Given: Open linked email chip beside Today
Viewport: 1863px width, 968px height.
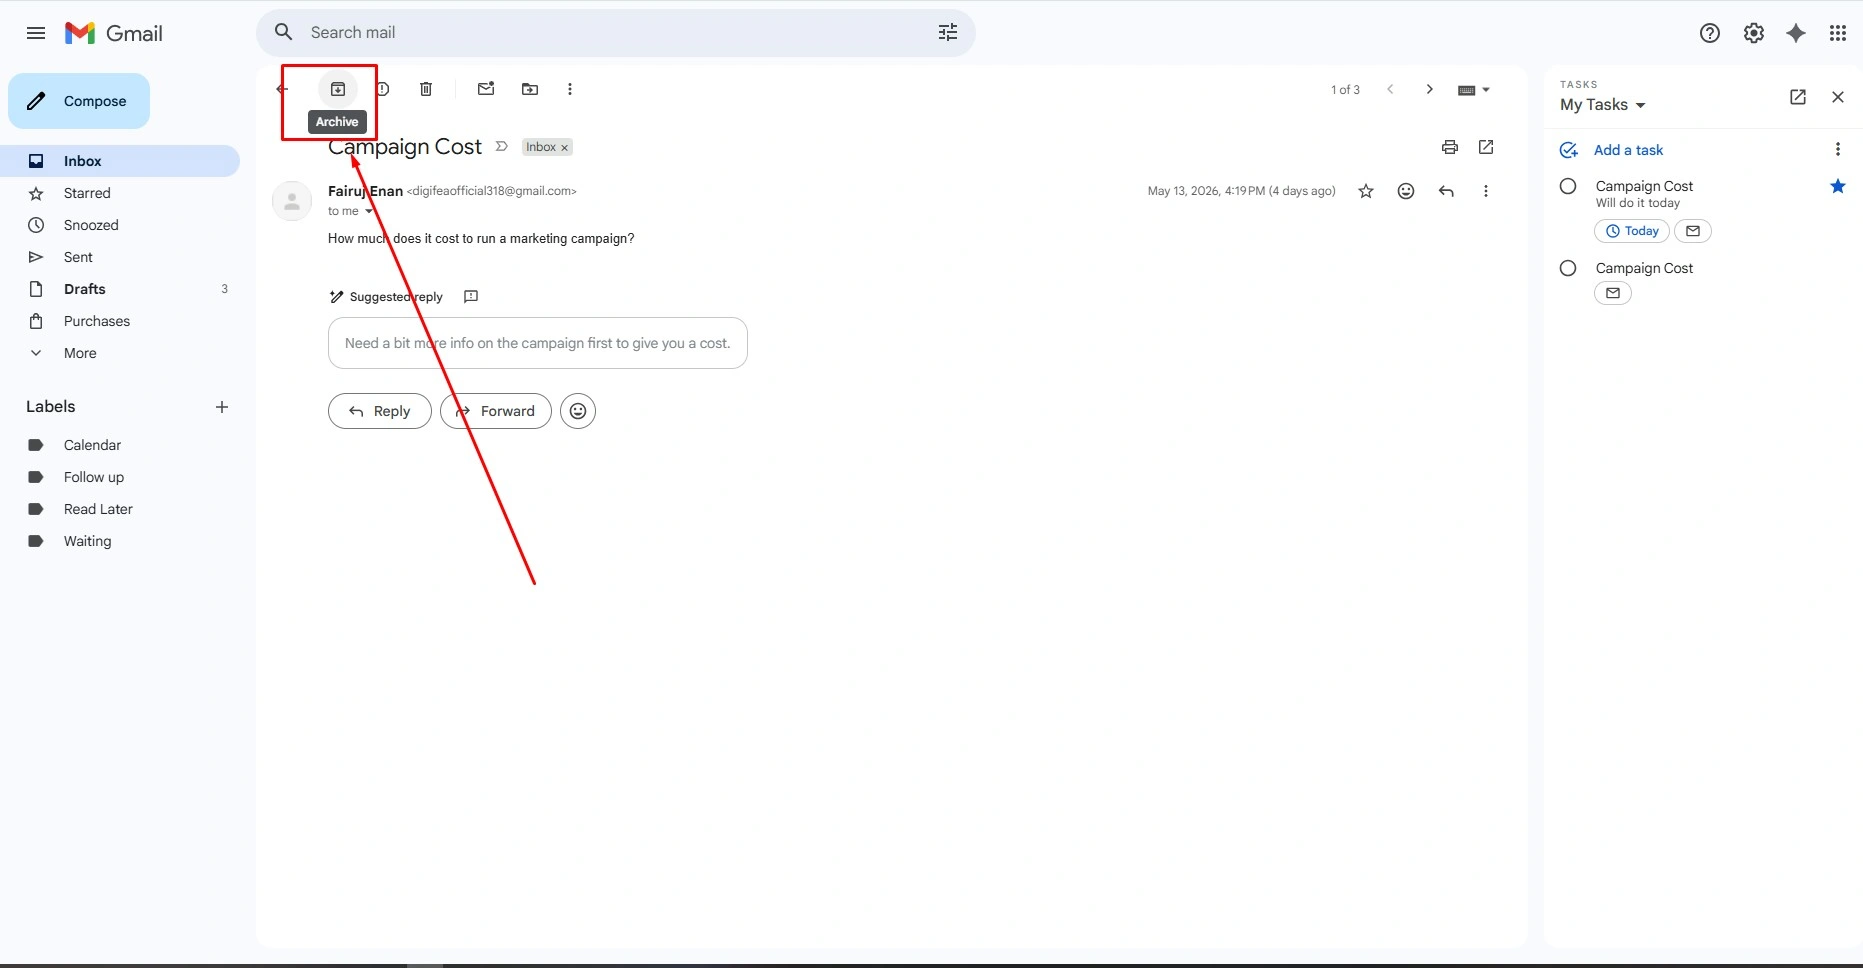Looking at the screenshot, I should point(1693,231).
